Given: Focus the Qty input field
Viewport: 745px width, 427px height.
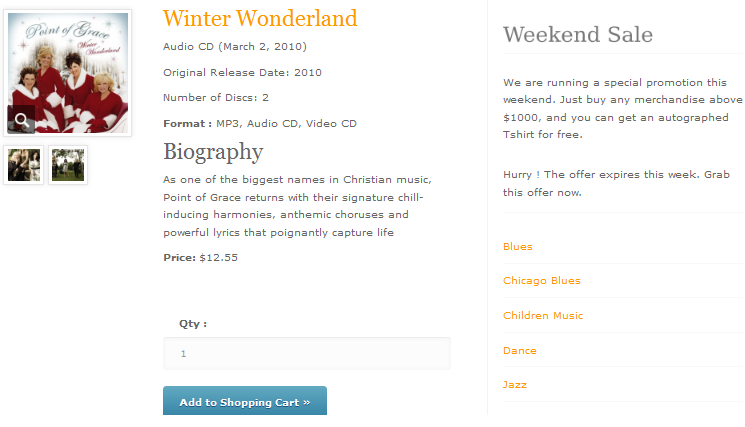Looking at the screenshot, I should [x=306, y=353].
